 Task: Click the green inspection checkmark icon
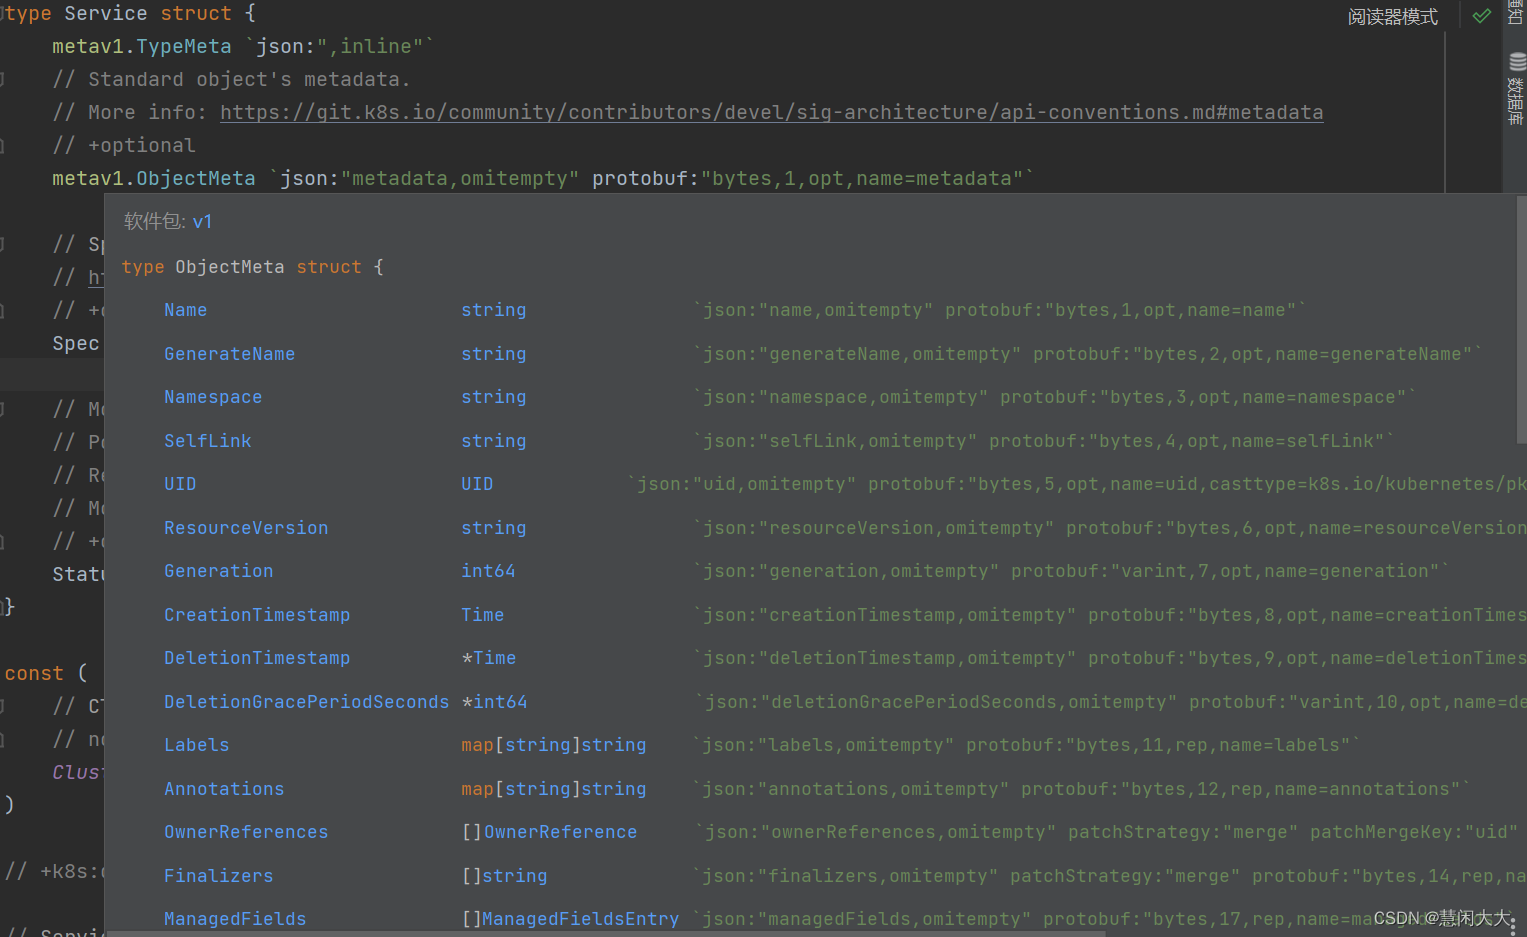pyautogui.click(x=1482, y=16)
